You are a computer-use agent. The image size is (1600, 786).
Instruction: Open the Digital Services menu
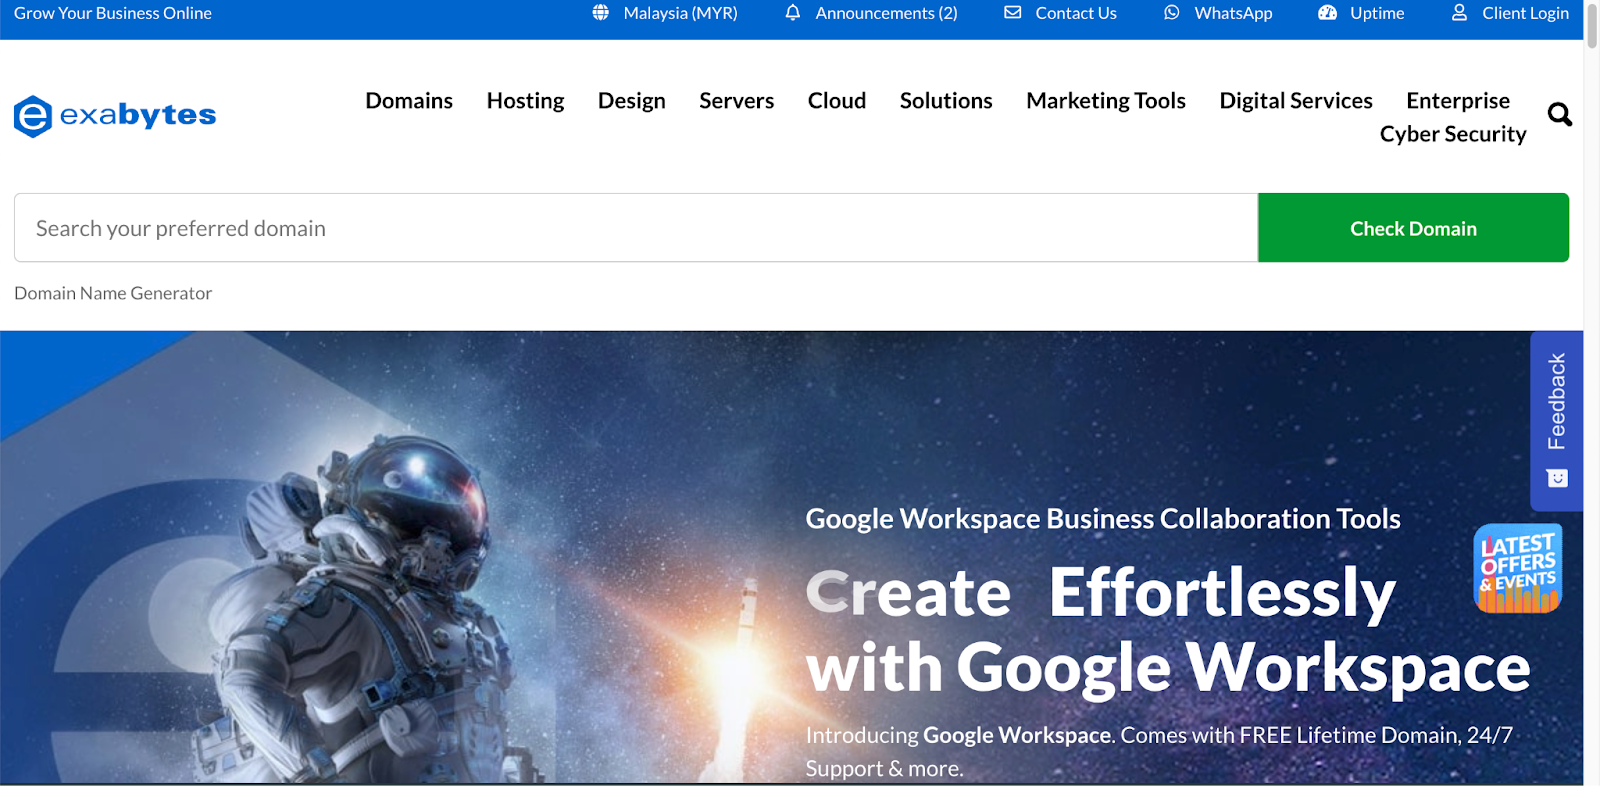[1296, 101]
